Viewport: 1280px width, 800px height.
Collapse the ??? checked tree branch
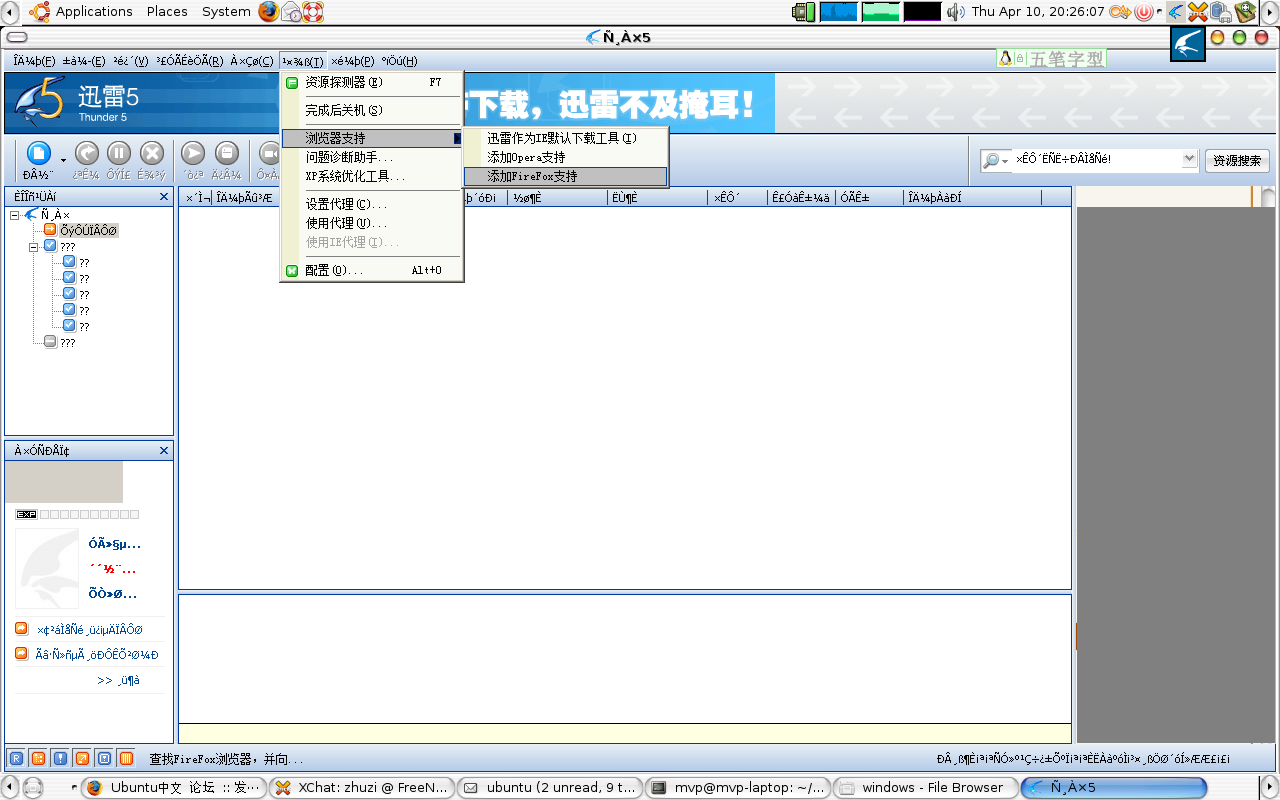pos(34,246)
